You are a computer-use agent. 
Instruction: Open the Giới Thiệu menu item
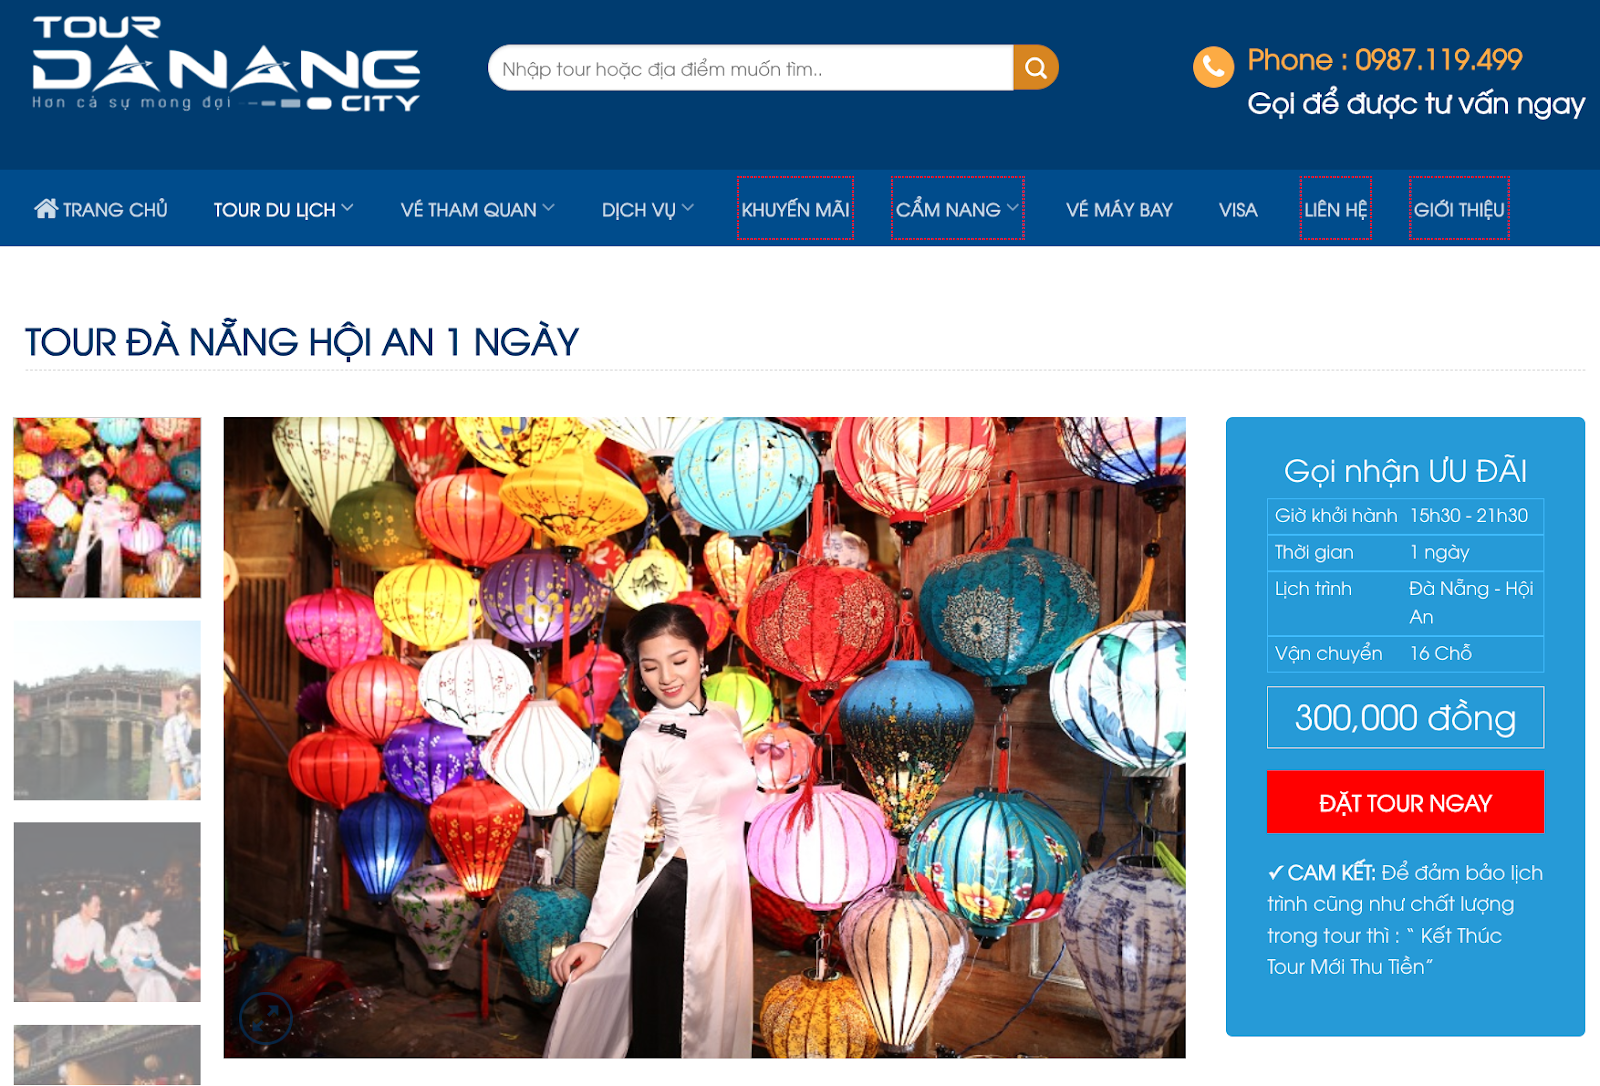coord(1459,209)
